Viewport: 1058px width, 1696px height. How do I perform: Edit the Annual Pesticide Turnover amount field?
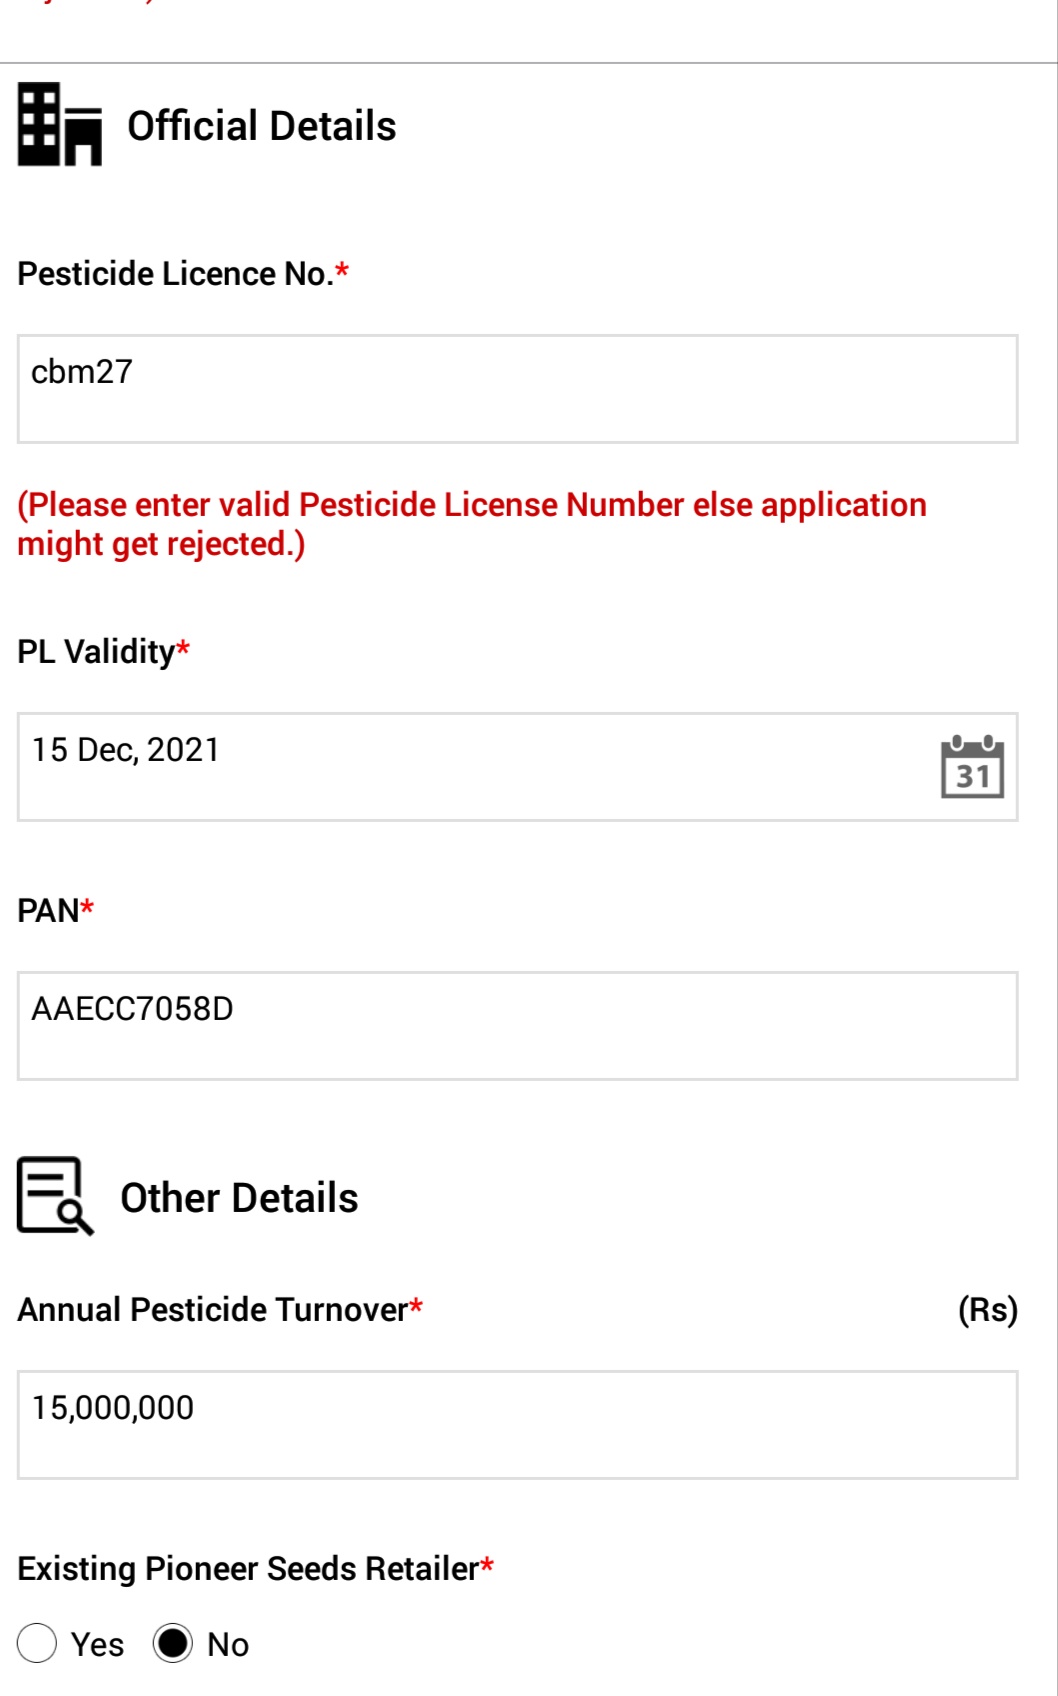(518, 1425)
